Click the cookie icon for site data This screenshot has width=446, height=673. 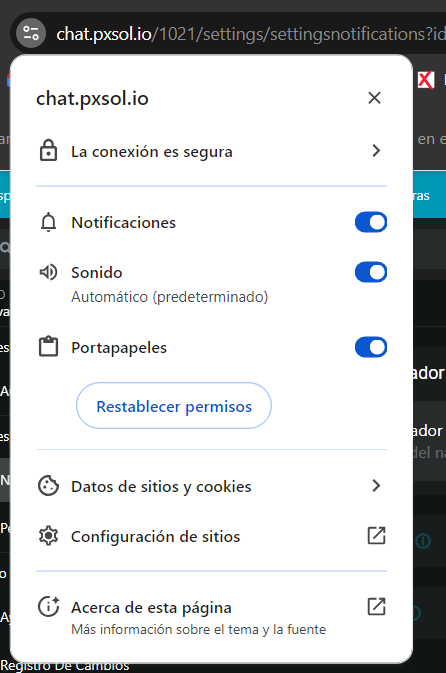coord(48,486)
